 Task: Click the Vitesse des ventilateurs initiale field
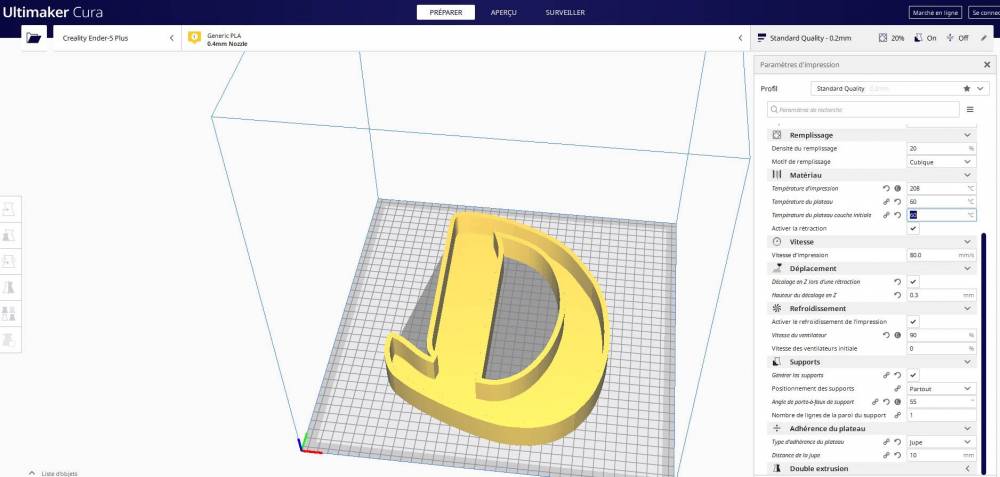tap(941, 349)
